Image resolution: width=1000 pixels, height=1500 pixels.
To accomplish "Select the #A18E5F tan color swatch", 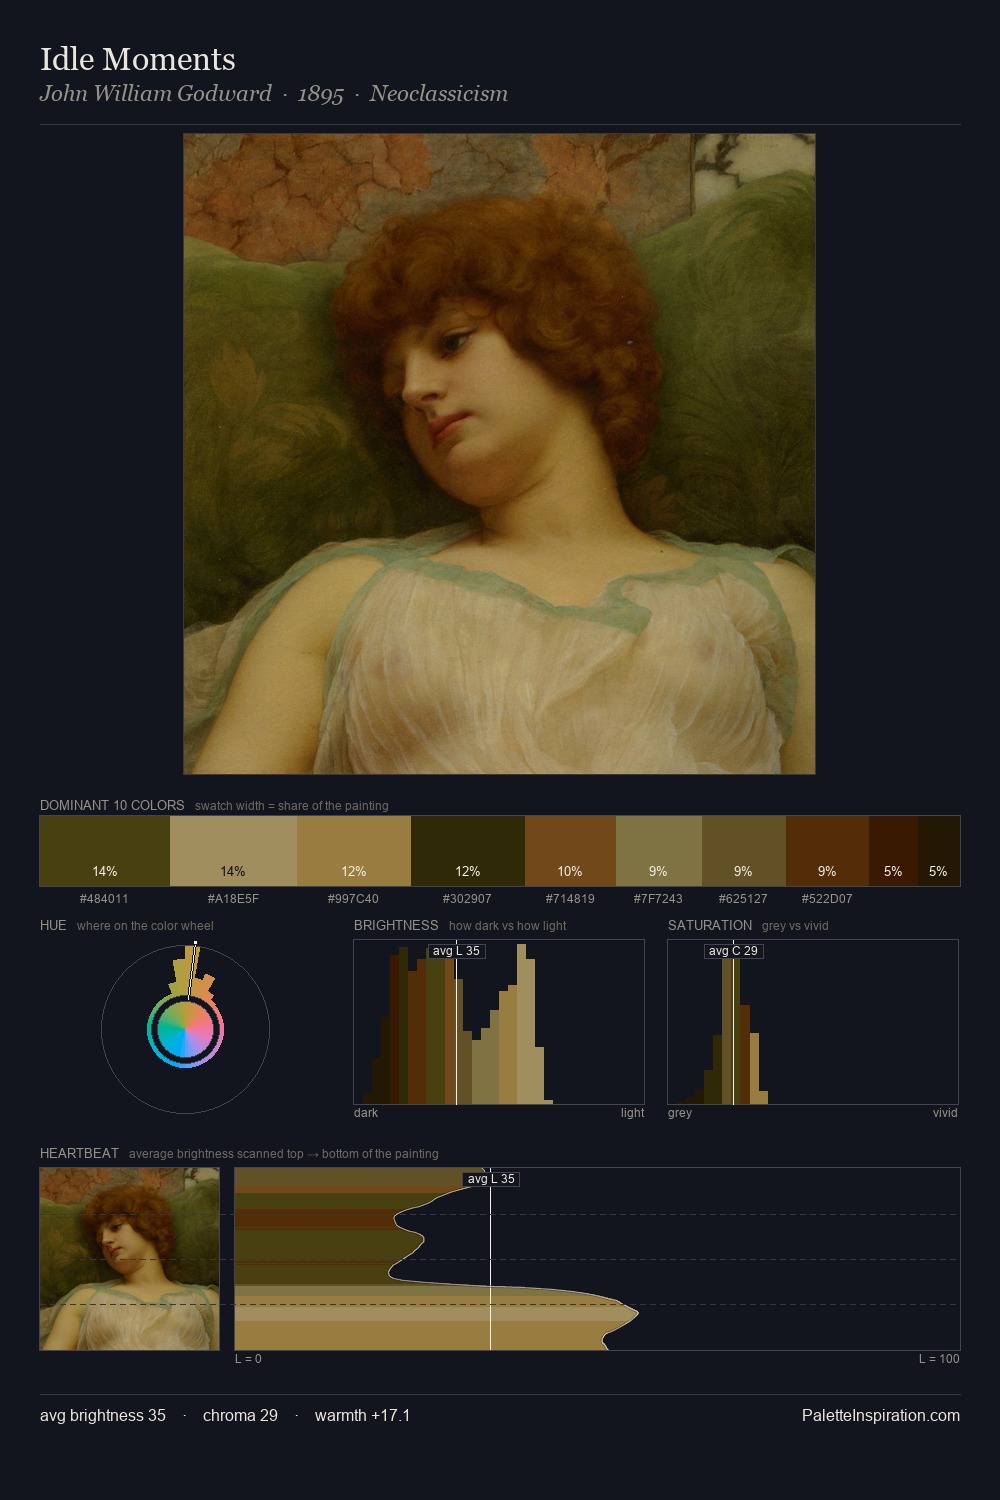I will point(233,851).
